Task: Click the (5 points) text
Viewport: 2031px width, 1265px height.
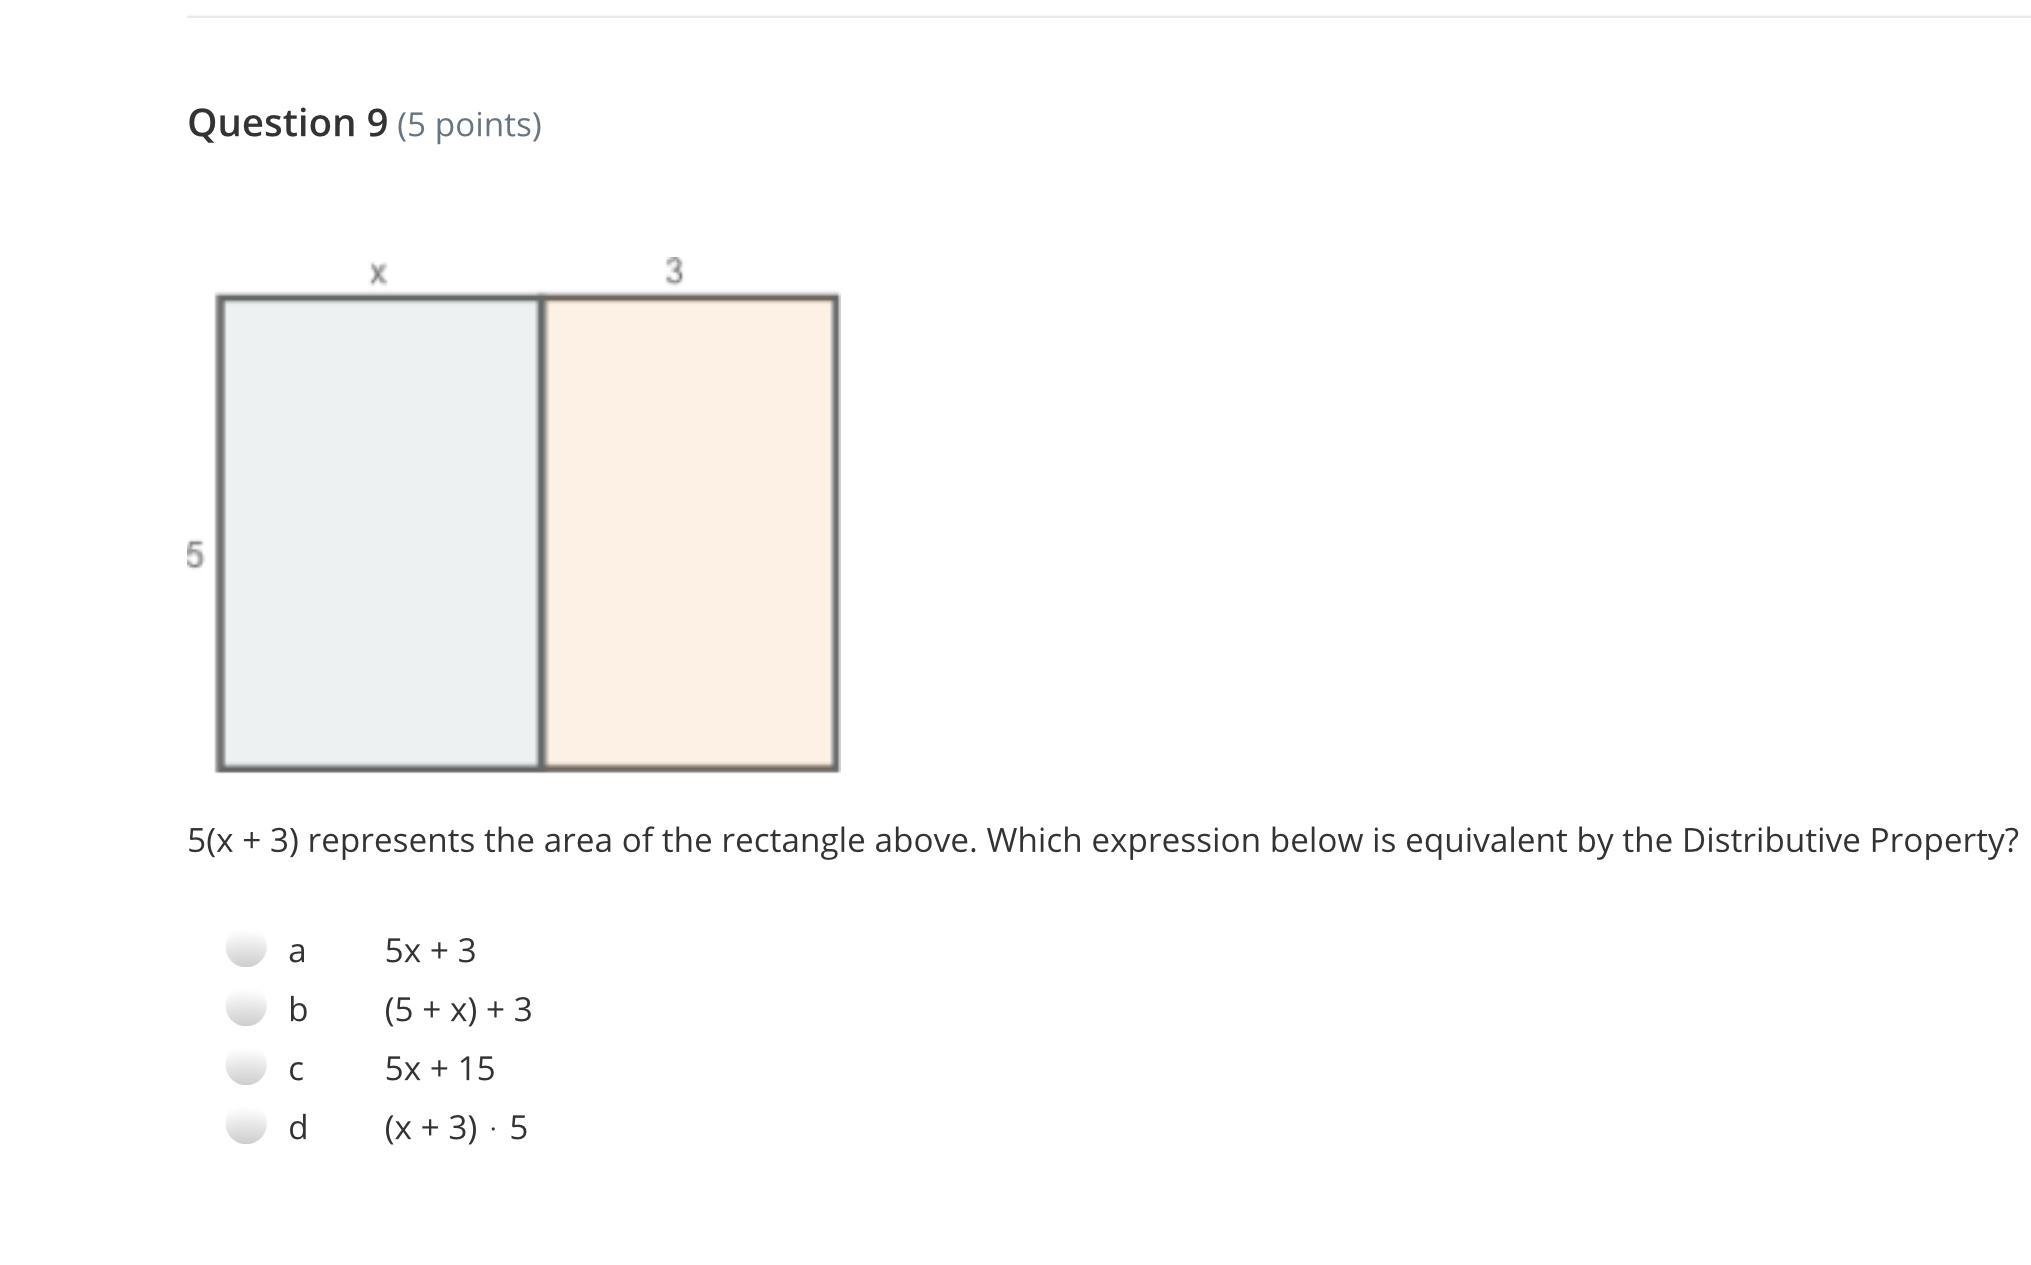Action: (469, 125)
